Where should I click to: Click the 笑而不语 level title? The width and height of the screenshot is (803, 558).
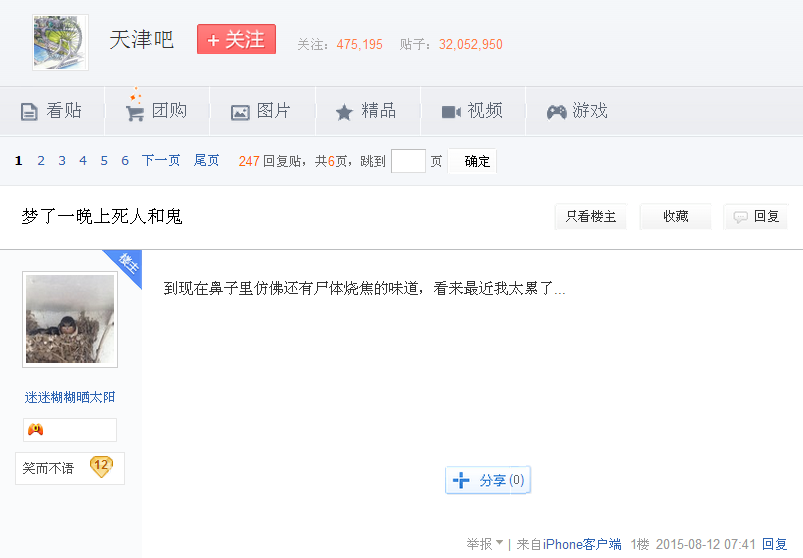point(48,468)
